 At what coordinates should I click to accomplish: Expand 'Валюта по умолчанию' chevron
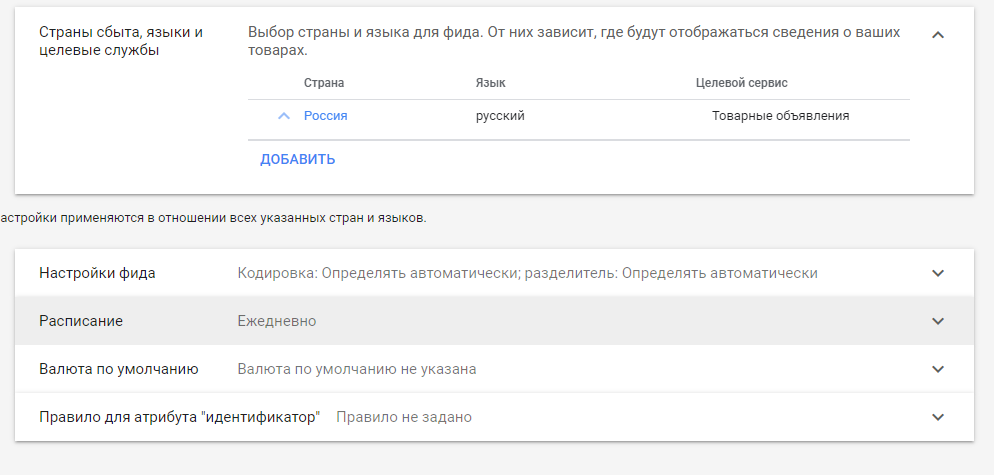(937, 369)
